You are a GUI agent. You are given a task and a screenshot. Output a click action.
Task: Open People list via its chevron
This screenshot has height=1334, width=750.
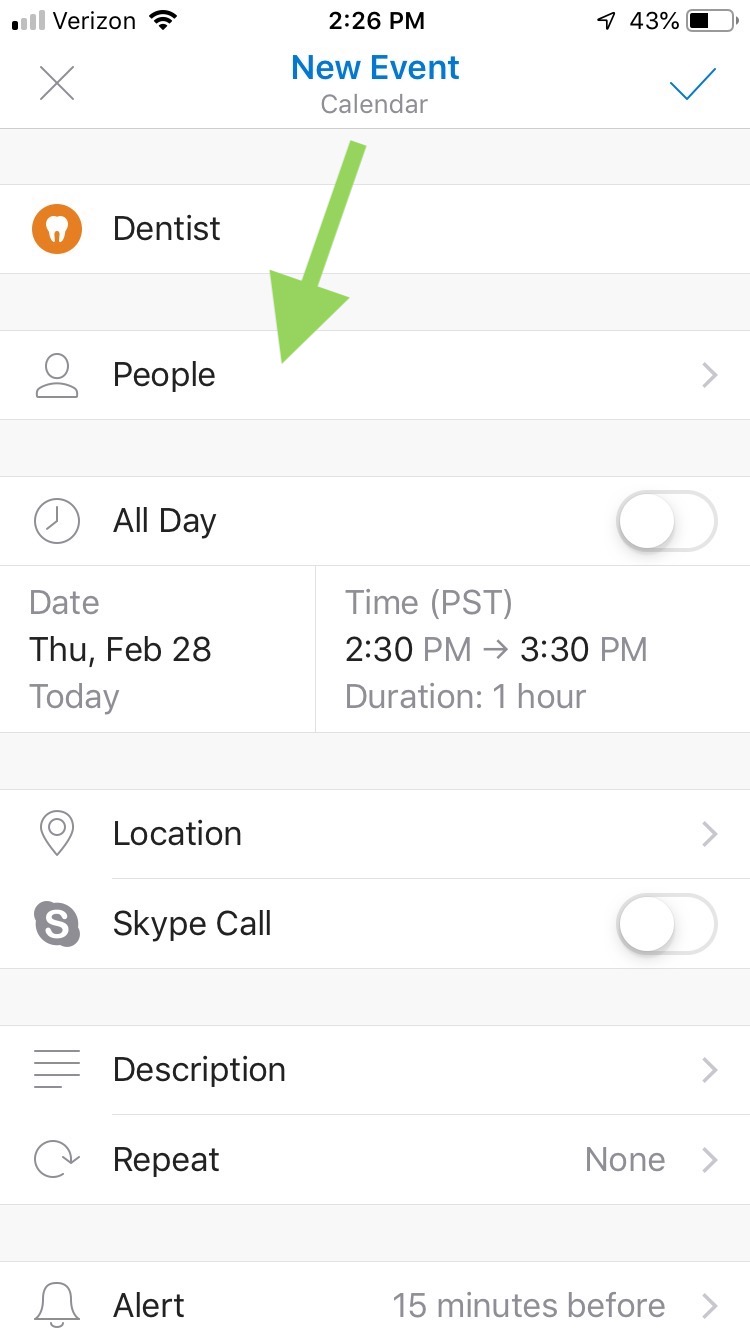click(x=709, y=375)
